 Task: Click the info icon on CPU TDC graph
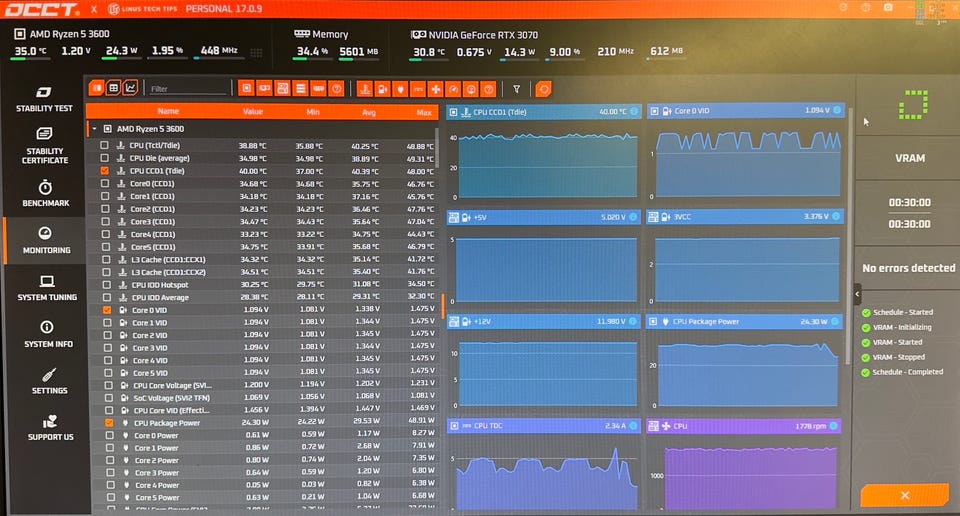coord(633,425)
